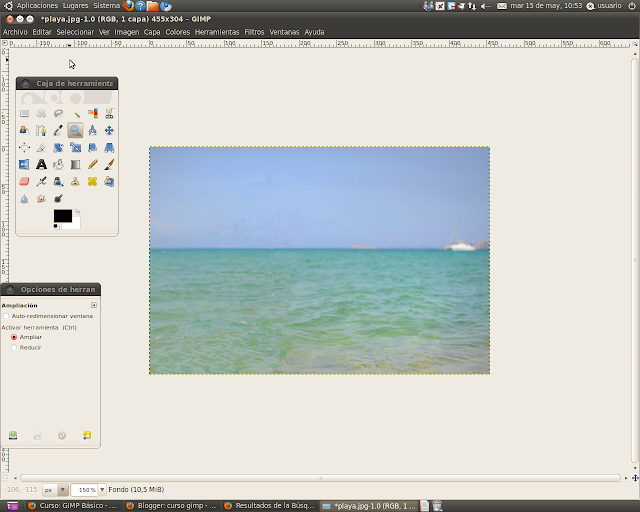This screenshot has width=640, height=512.
Task: Select the Flip tool
Action: tap(24, 165)
